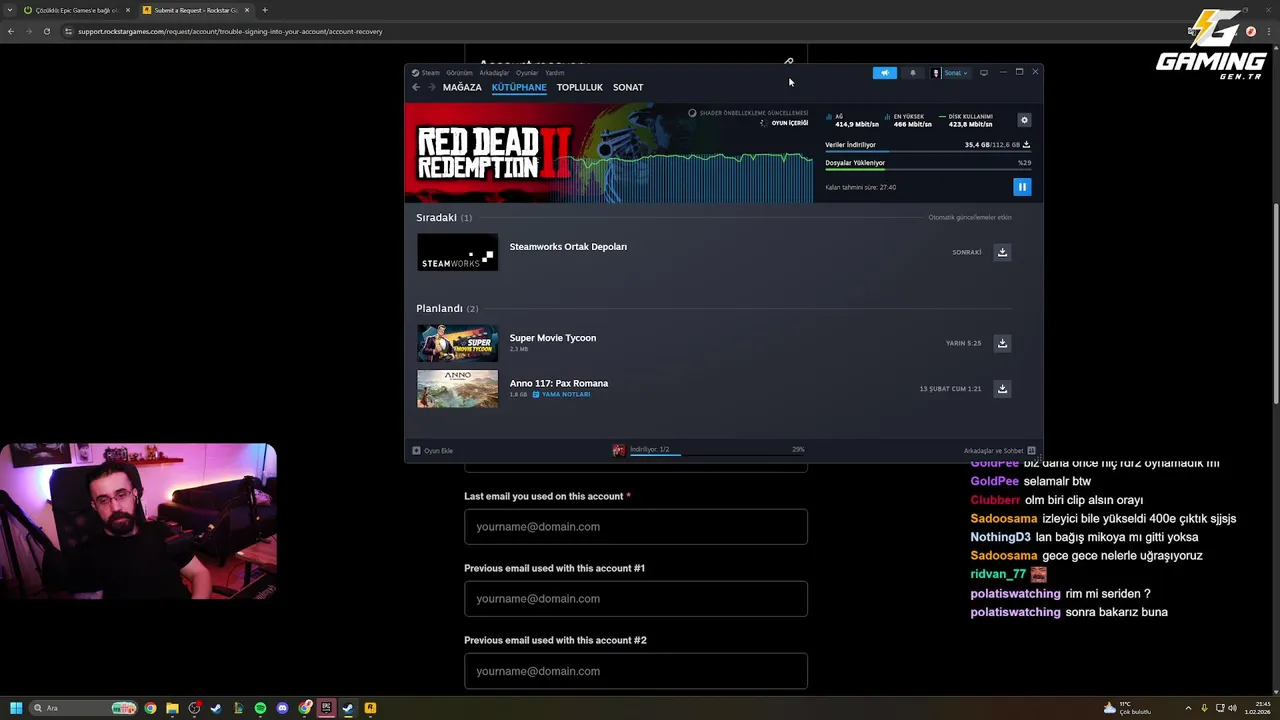Viewport: 1280px width, 720px height.
Task: Open Epic Games Launcher from taskbar
Action: (x=326, y=708)
